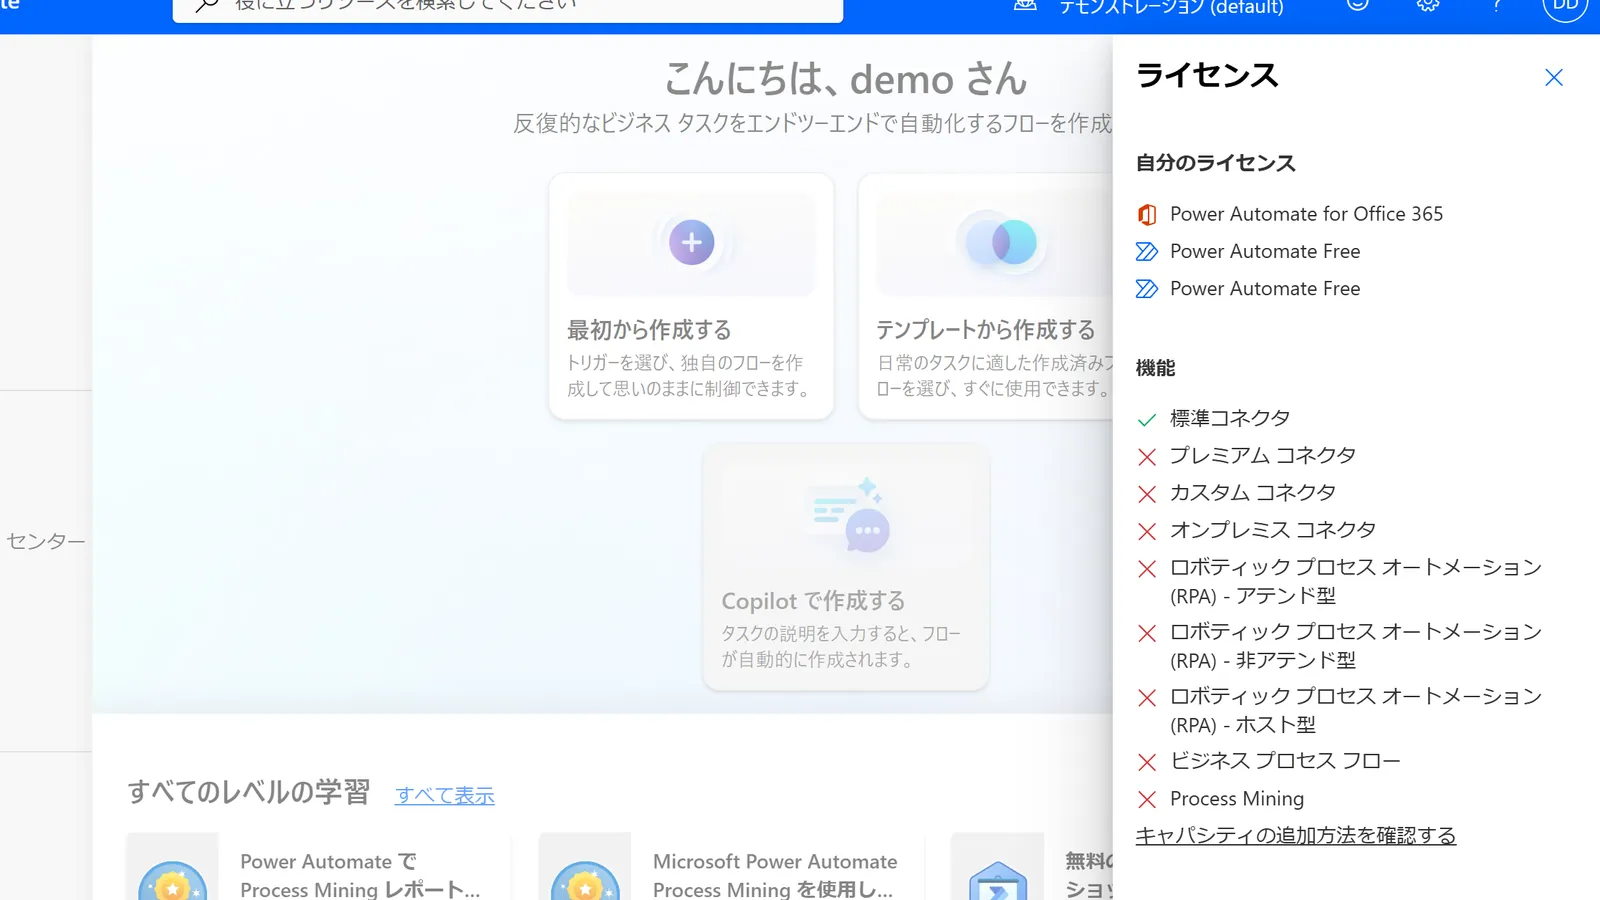Image resolution: width=1600 pixels, height=900 pixels.
Task: Click the Process Mining feature text
Action: pyautogui.click(x=1237, y=798)
